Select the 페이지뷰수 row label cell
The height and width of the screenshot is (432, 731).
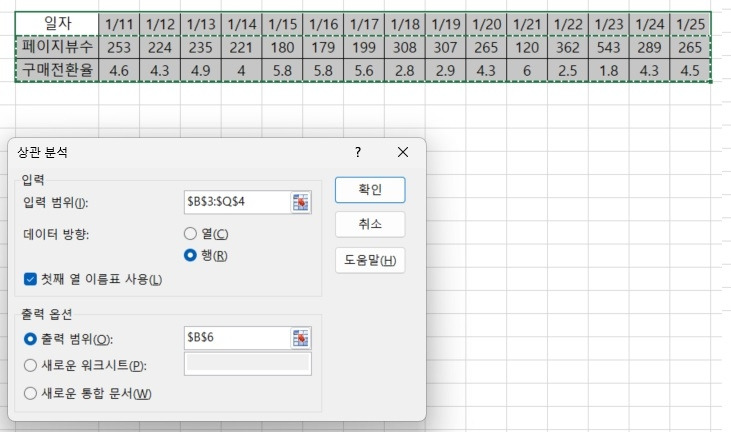click(57, 47)
